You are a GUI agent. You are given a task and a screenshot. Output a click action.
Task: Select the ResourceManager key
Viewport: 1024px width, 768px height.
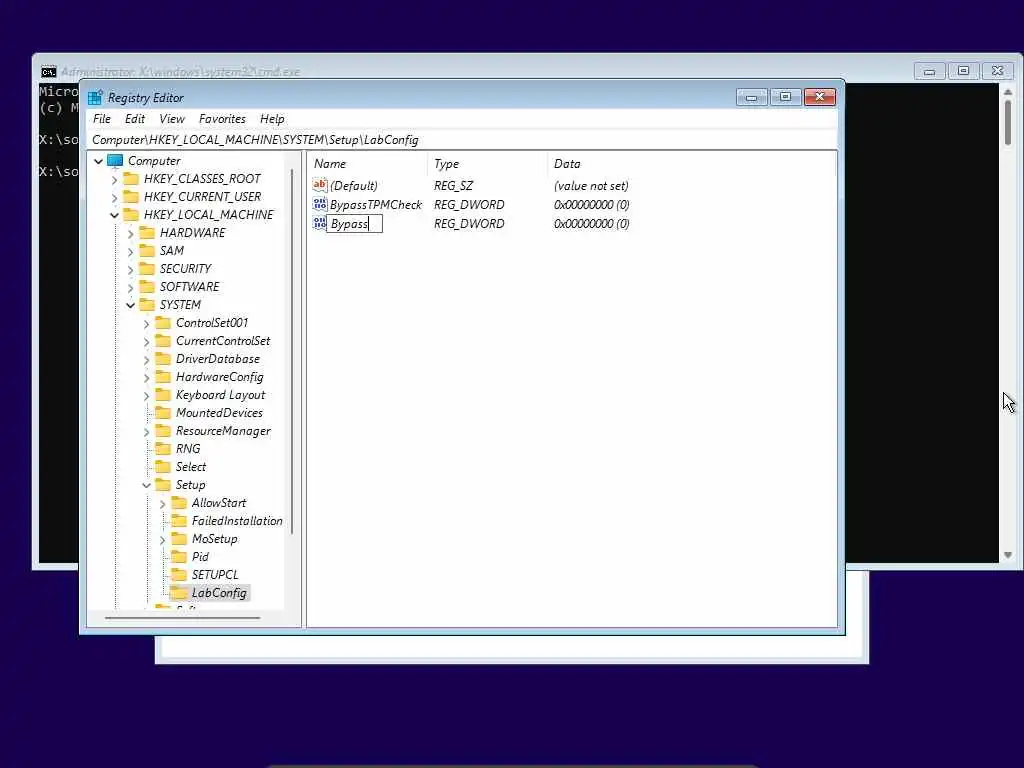[x=223, y=431]
